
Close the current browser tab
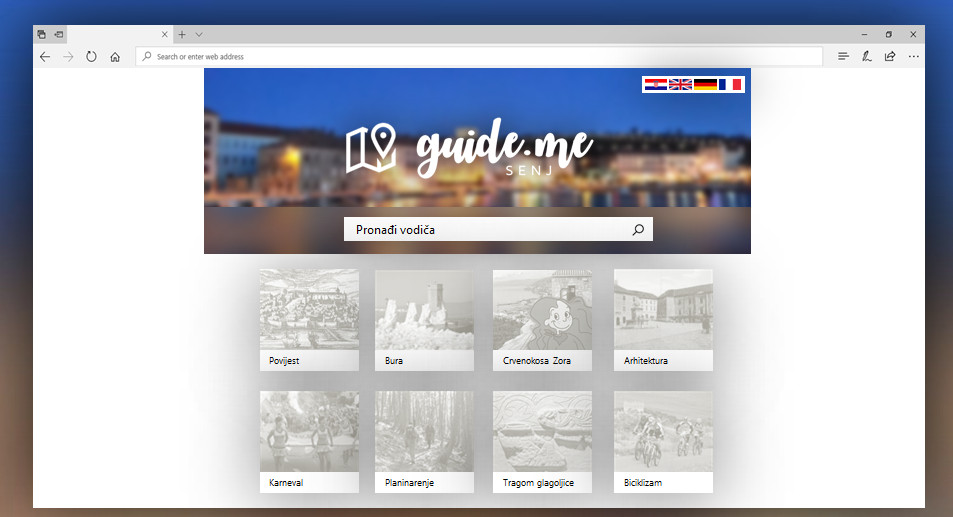pyautogui.click(x=165, y=34)
